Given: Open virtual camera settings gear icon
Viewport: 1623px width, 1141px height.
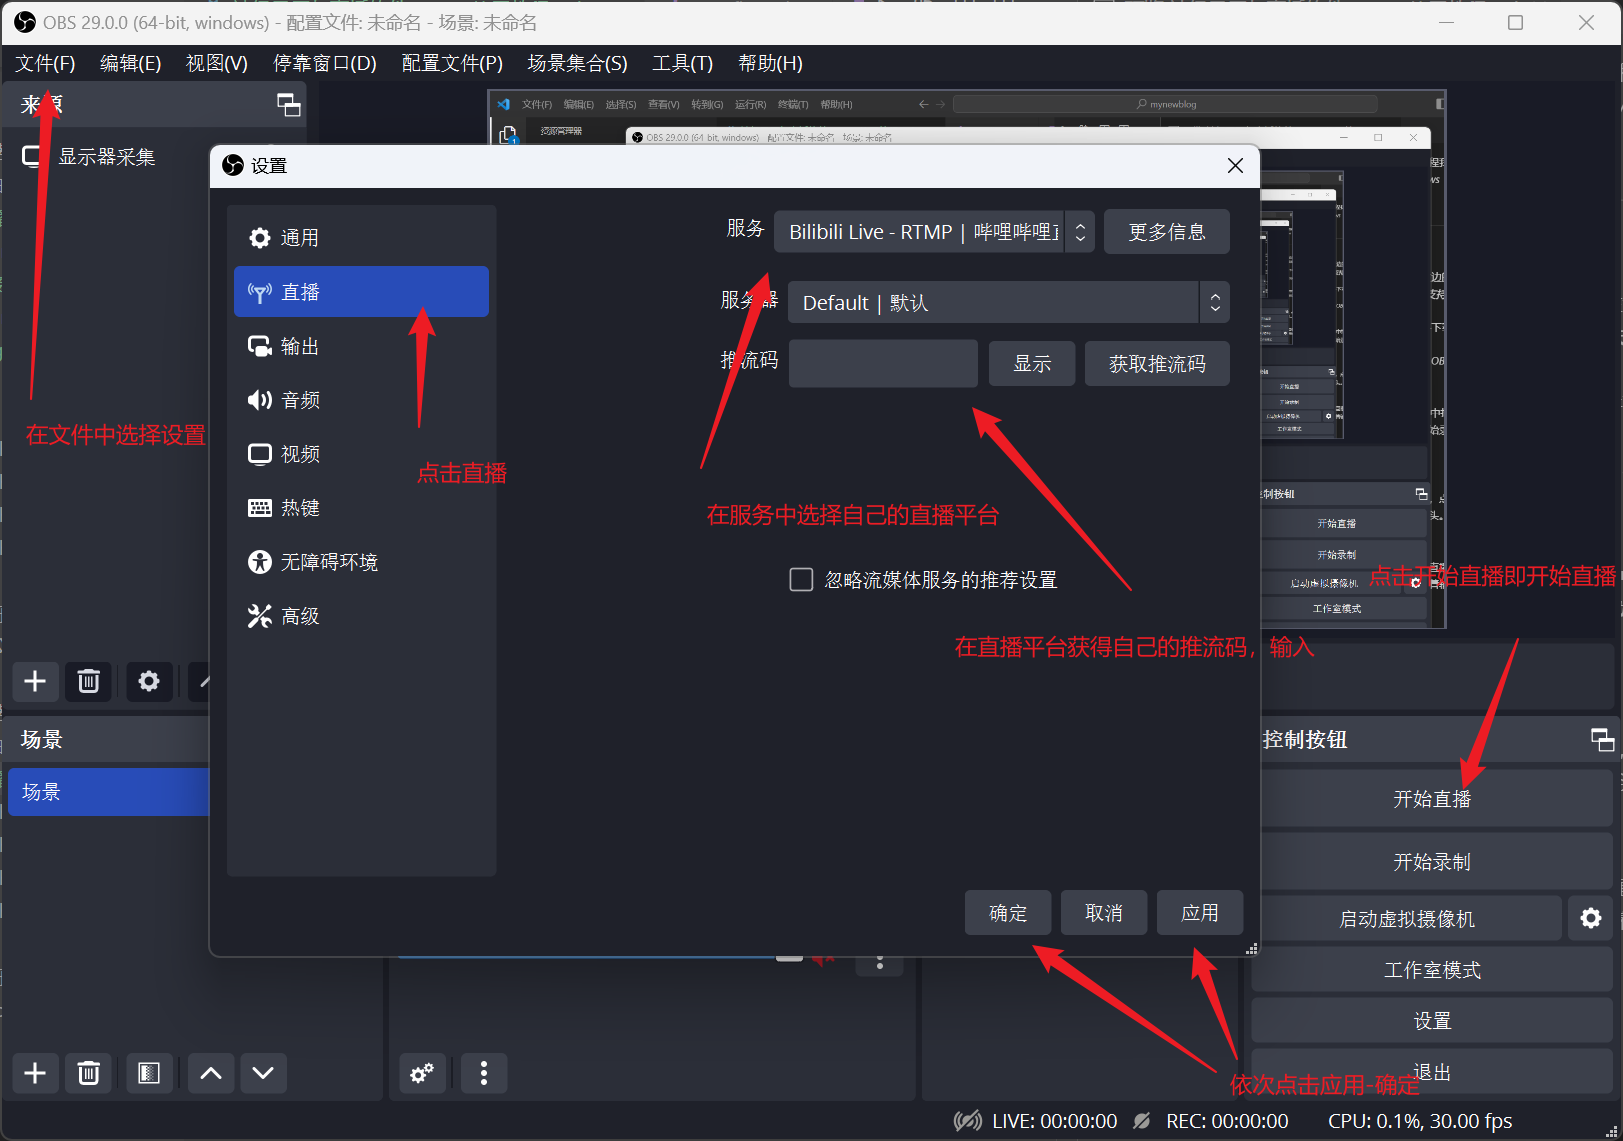Looking at the screenshot, I should [x=1591, y=918].
